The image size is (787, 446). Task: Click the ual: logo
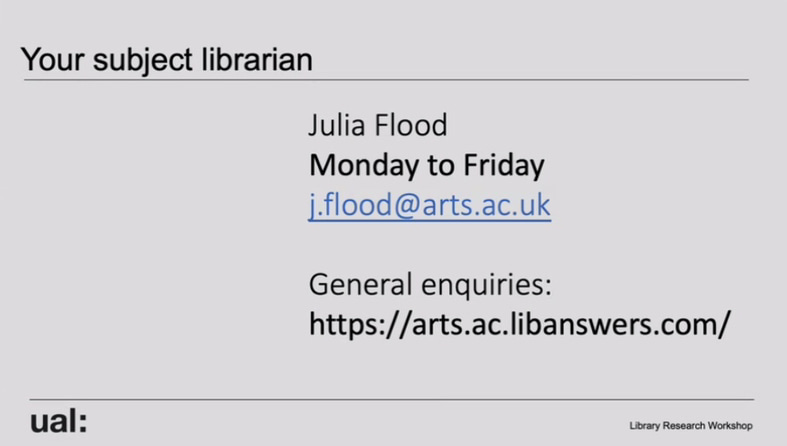click(x=58, y=421)
